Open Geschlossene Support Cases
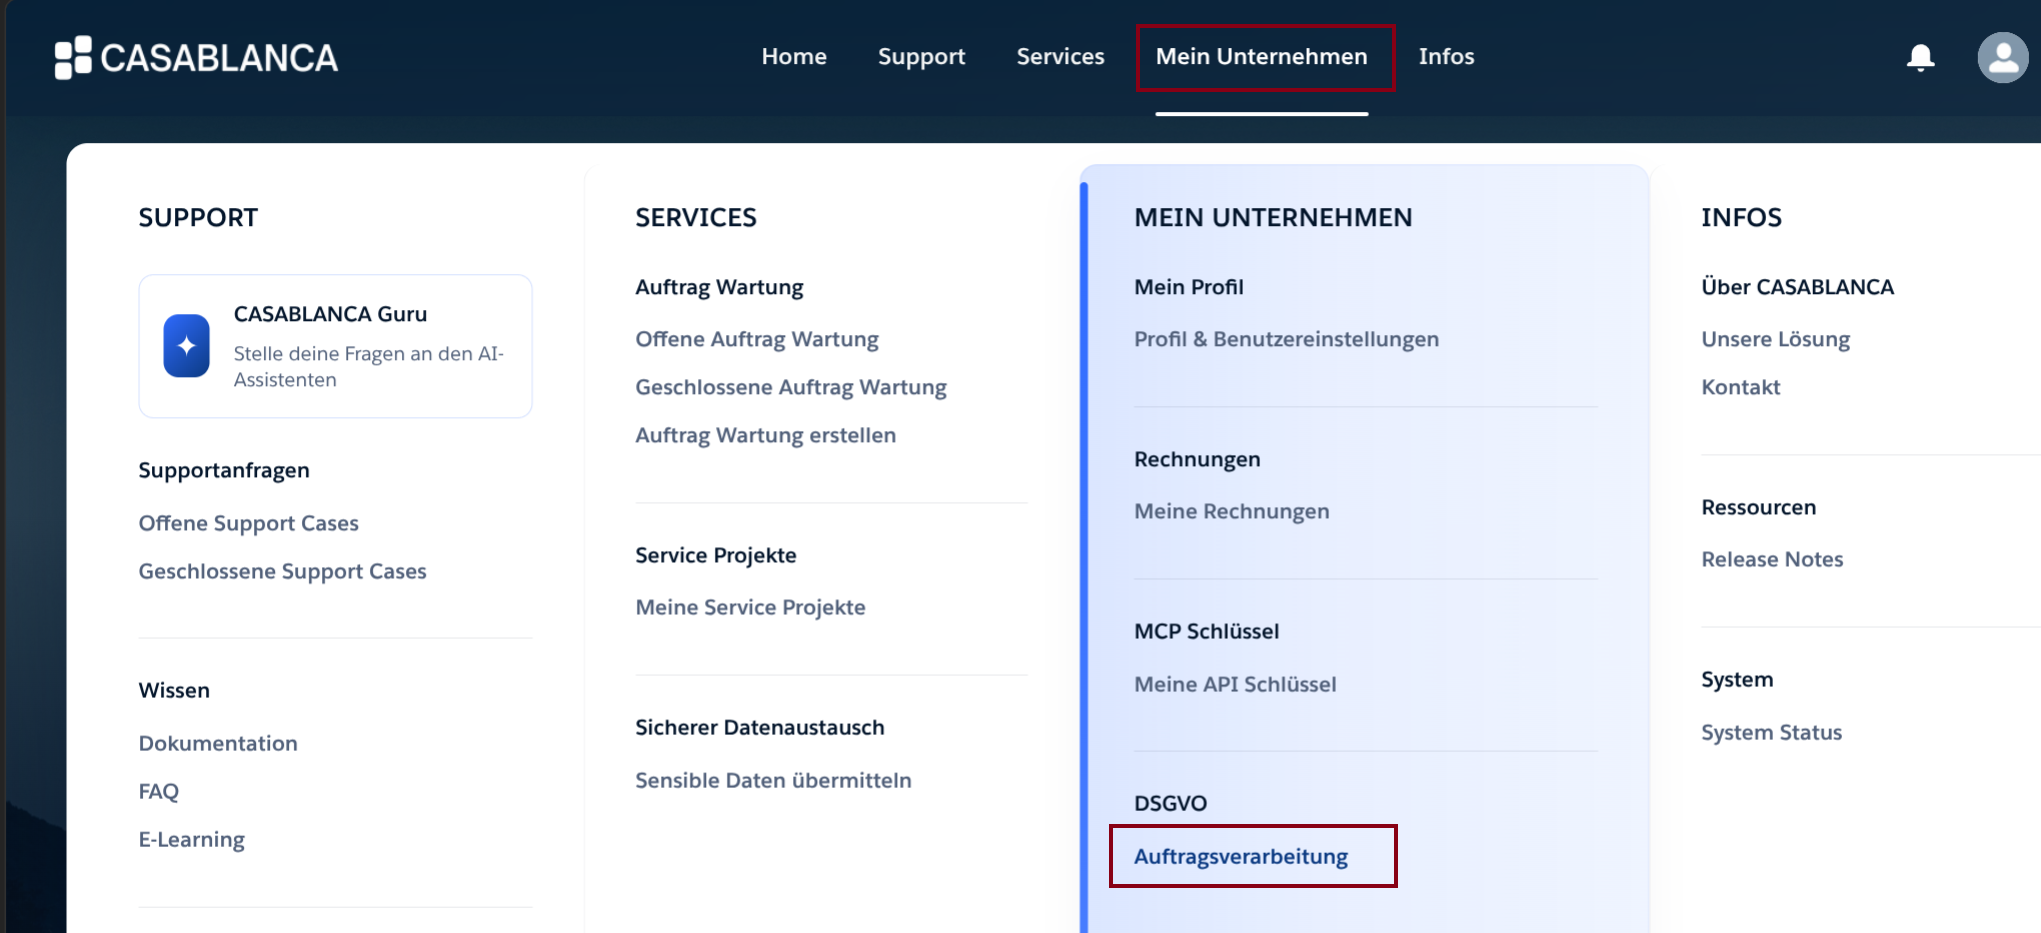Screen dimensions: 2041x933 (282, 571)
